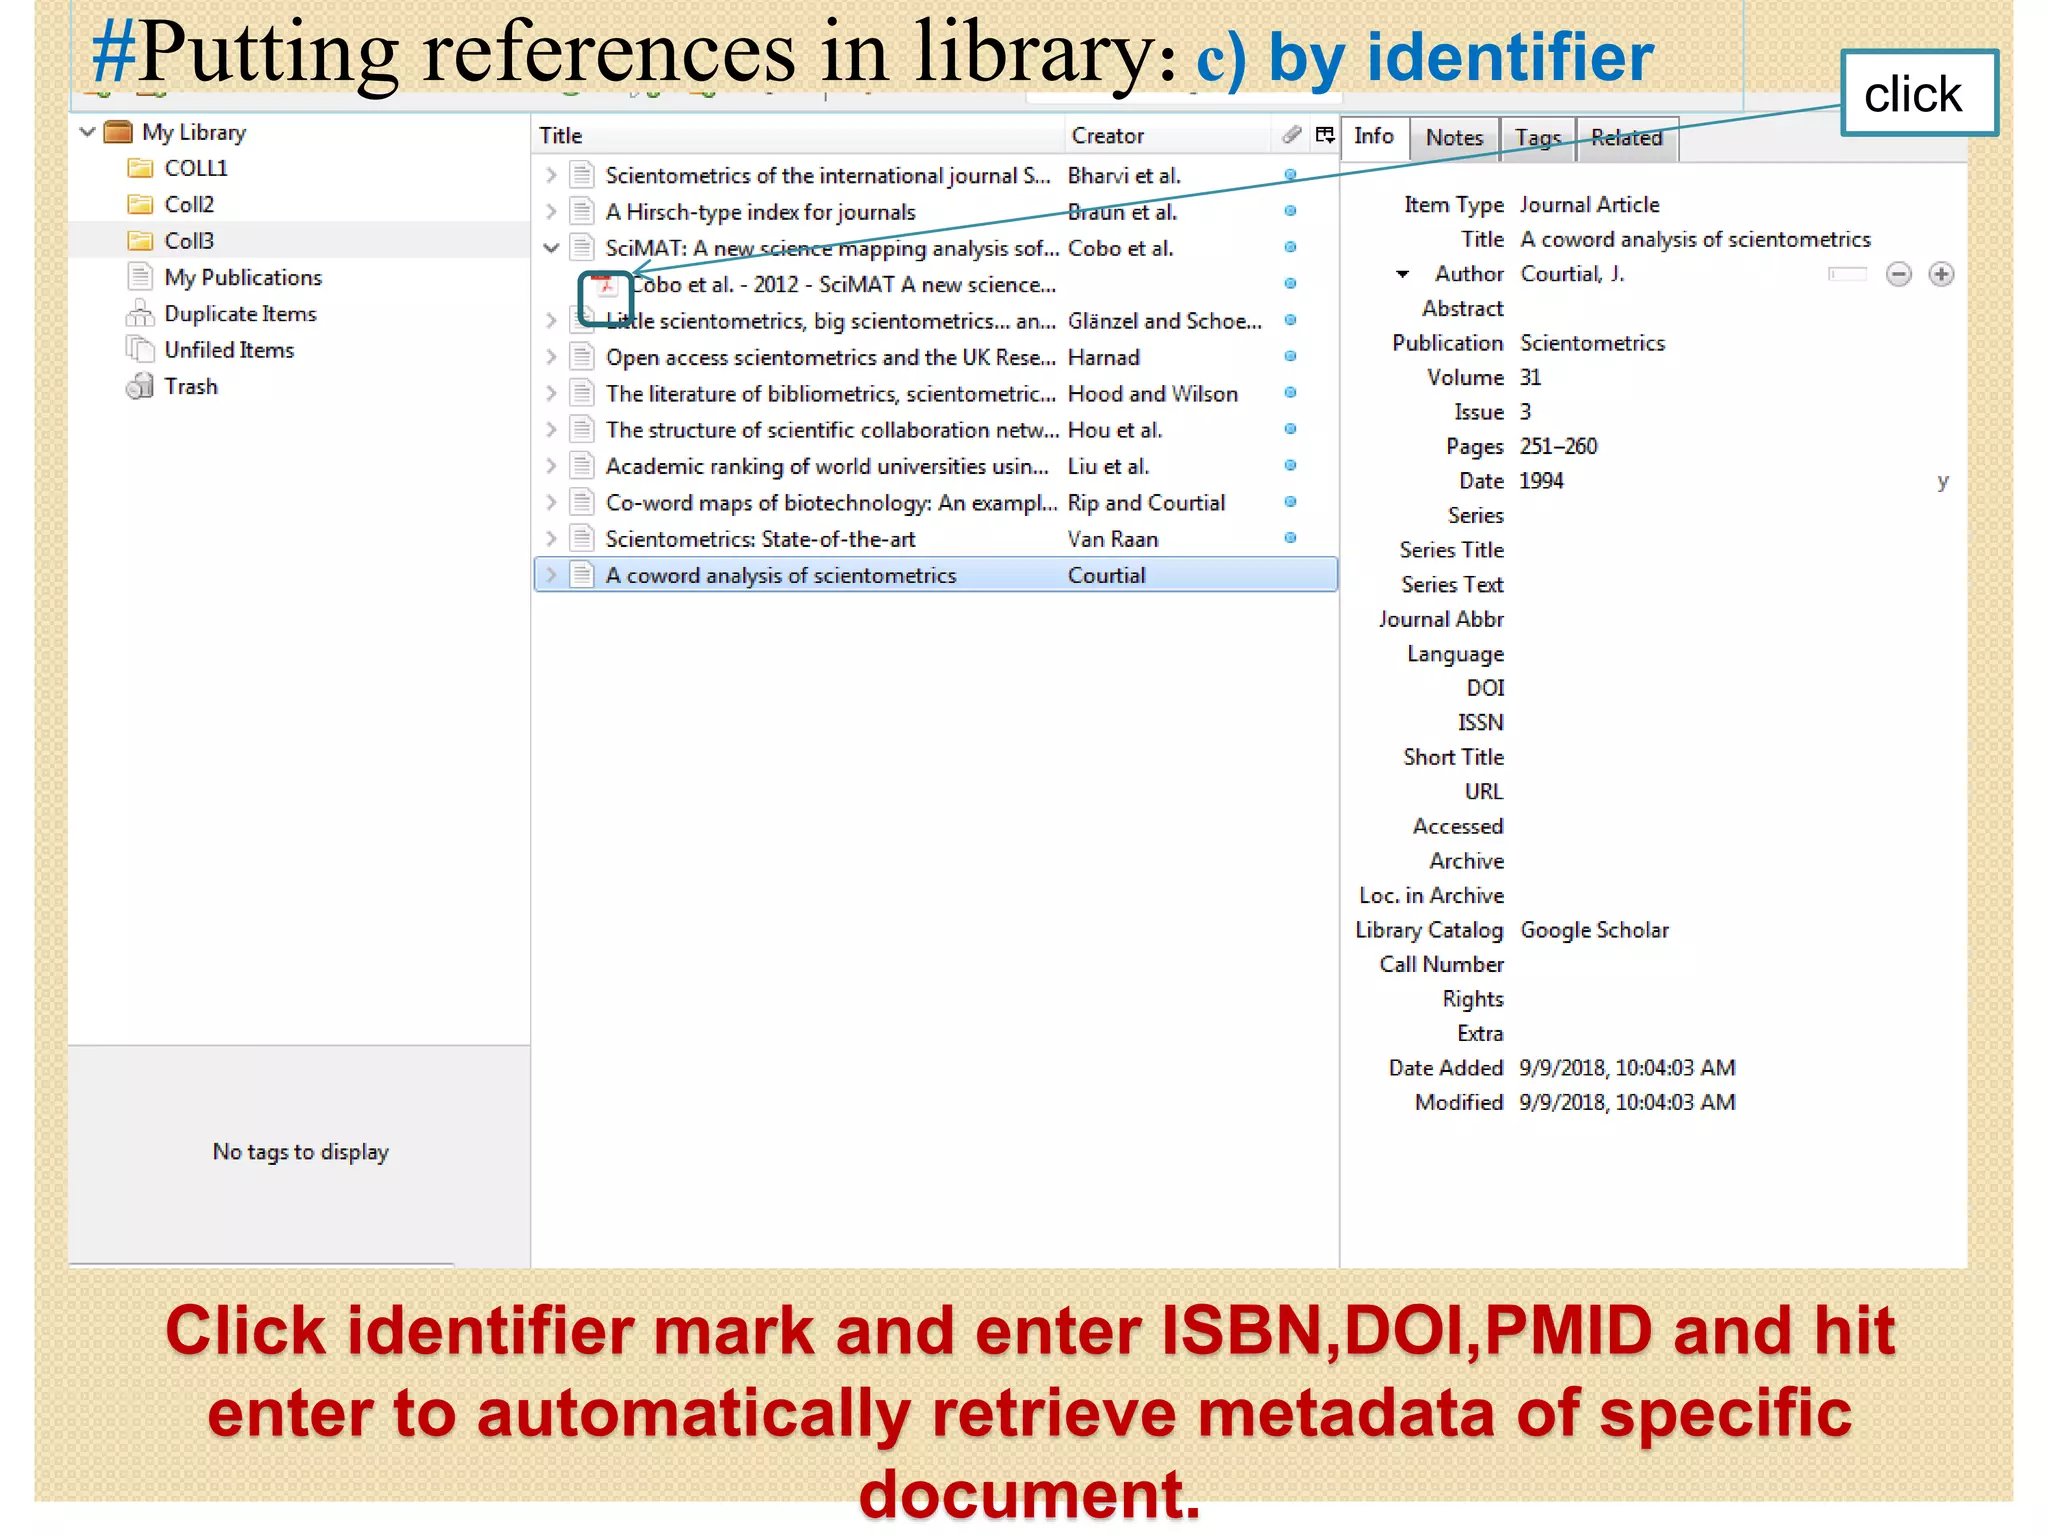2048x1536 pixels.
Task: Click attachment dot for Braun et al.
Action: (x=1291, y=211)
